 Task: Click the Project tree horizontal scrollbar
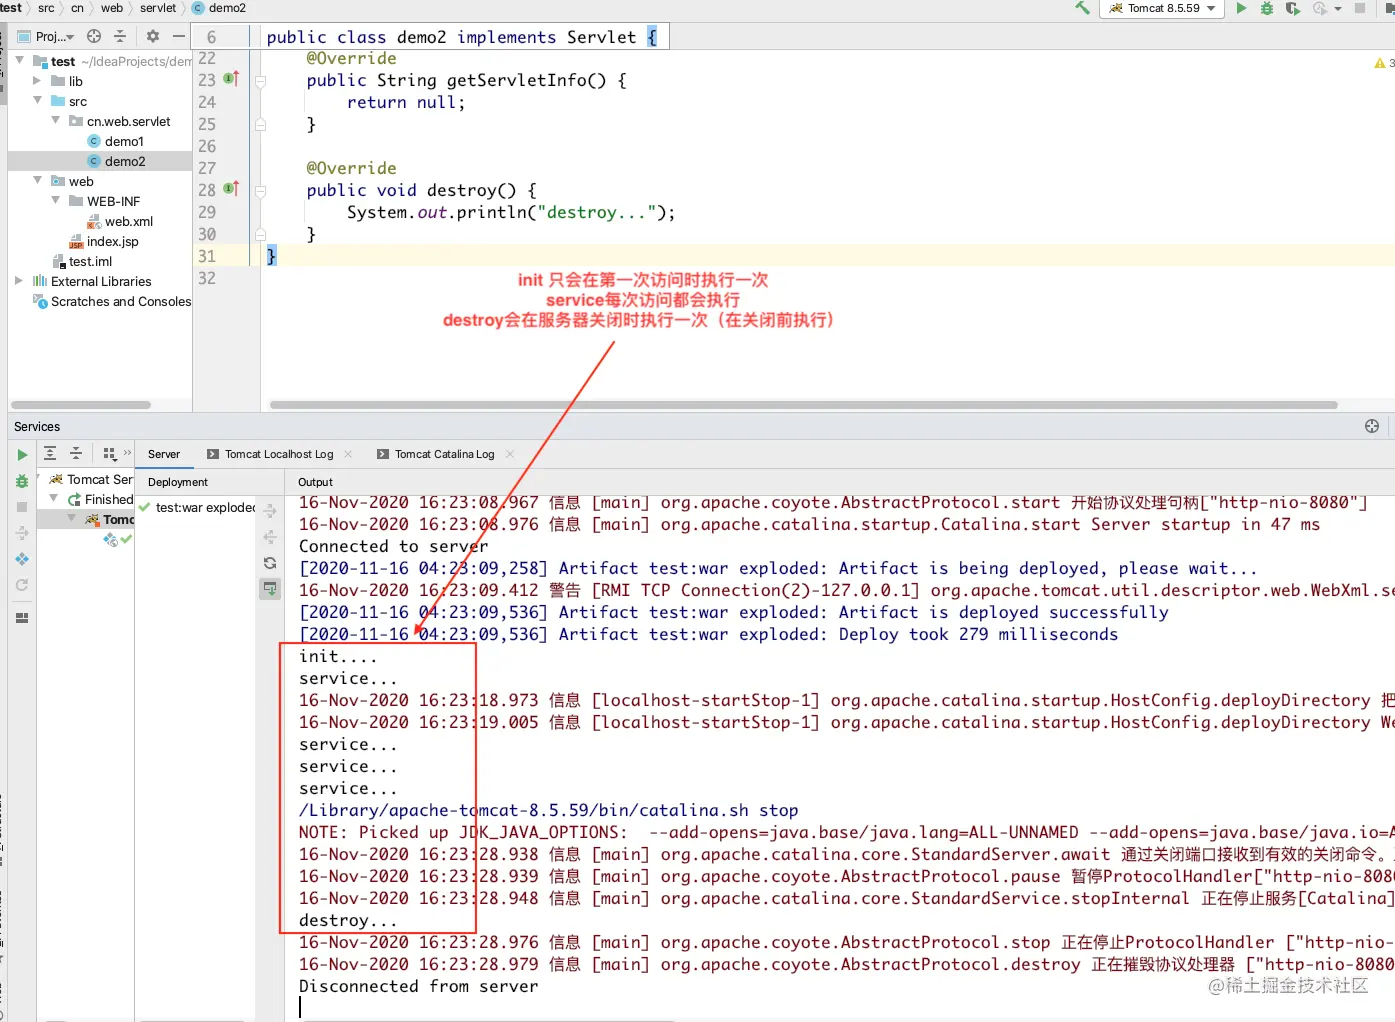pyautogui.click(x=80, y=405)
